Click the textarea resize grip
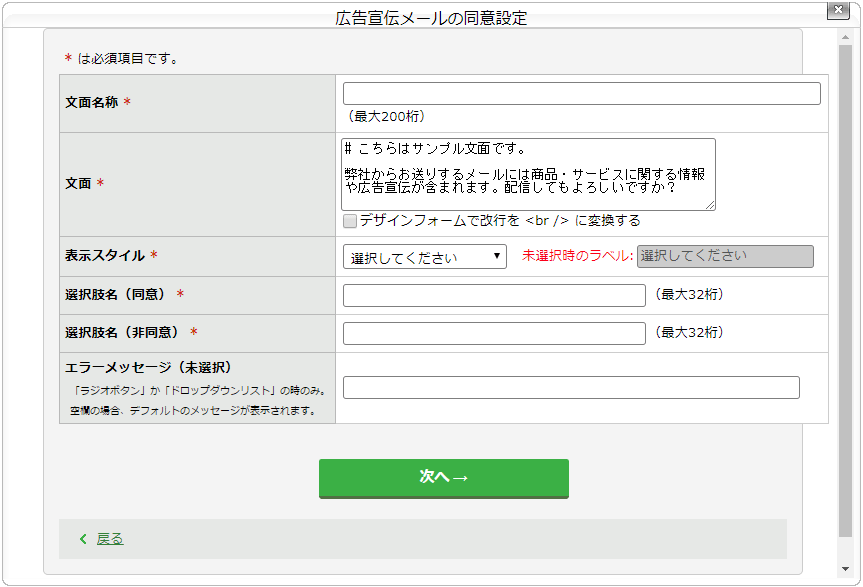Screen dimensions: 863x587 pyautogui.click(x=710, y=205)
